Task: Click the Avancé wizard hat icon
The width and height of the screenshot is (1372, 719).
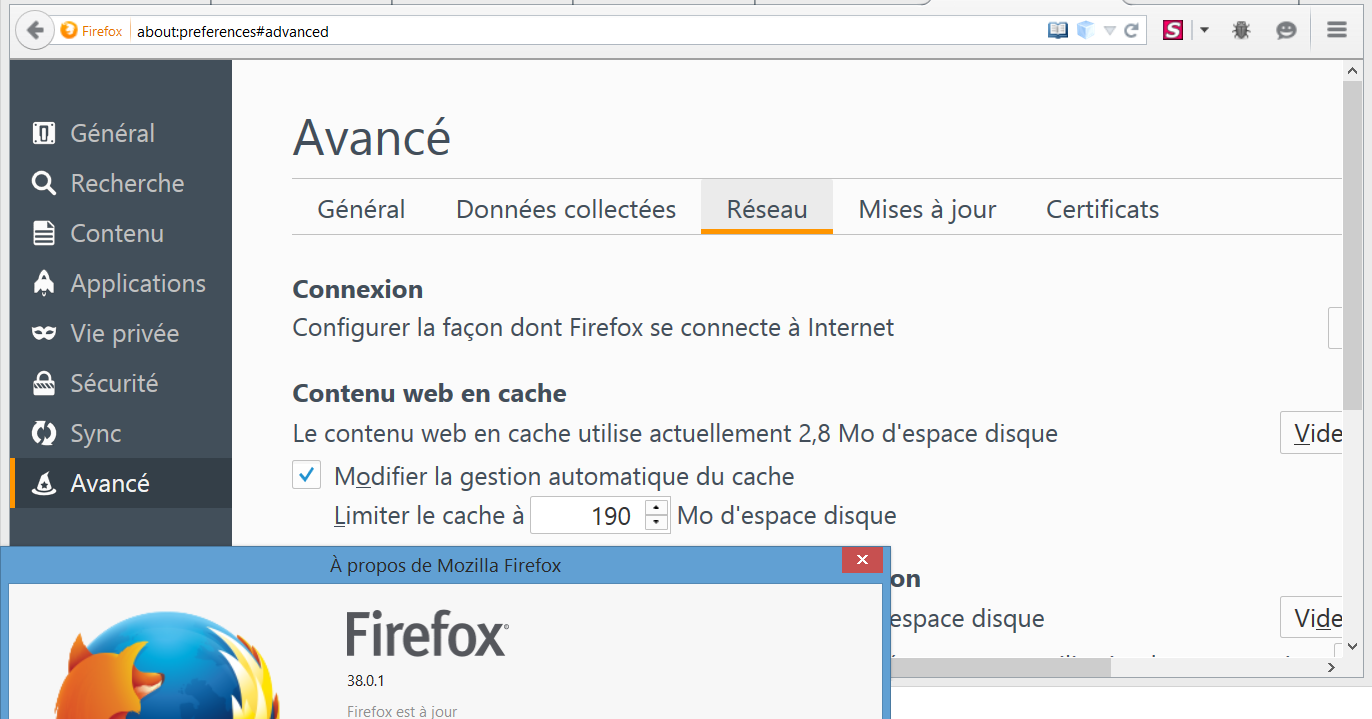Action: coord(44,483)
